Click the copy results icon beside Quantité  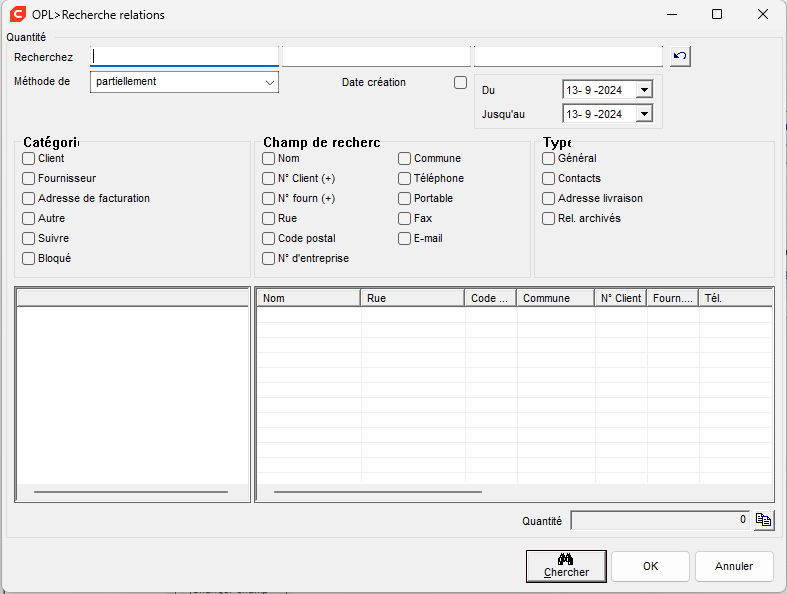(763, 520)
